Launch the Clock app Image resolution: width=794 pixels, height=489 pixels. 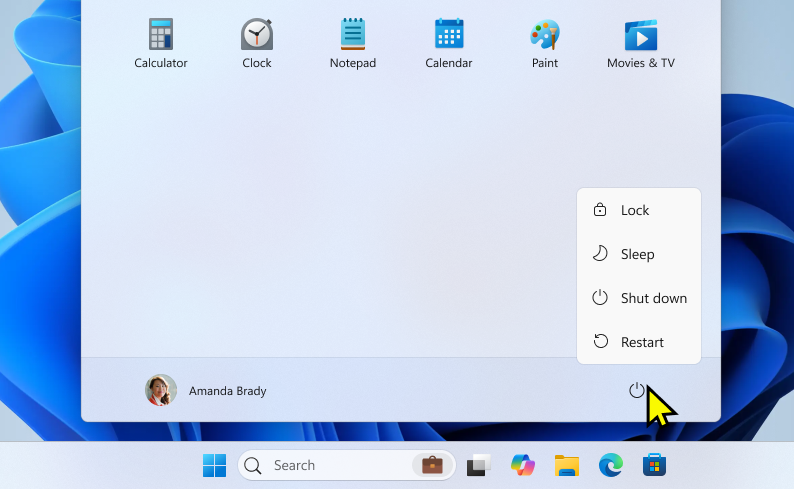(x=257, y=43)
